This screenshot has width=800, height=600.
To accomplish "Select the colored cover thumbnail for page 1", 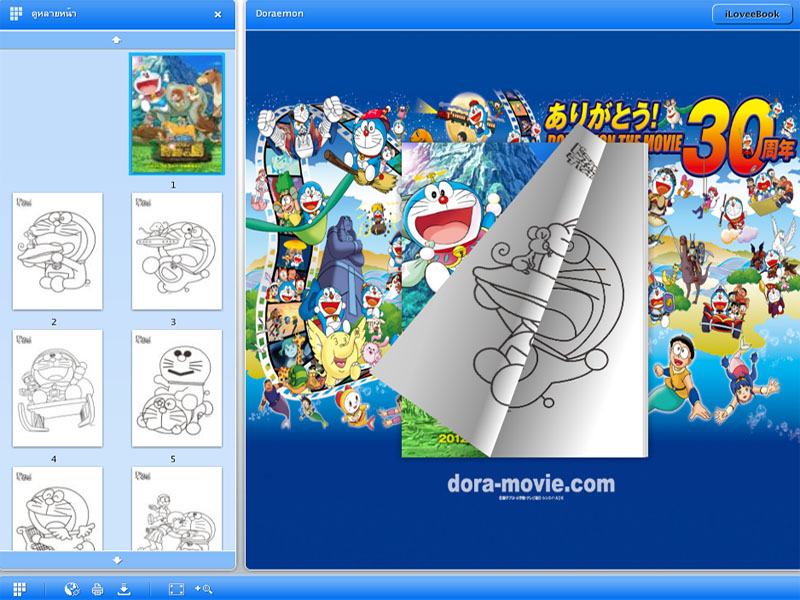I will [x=177, y=114].
